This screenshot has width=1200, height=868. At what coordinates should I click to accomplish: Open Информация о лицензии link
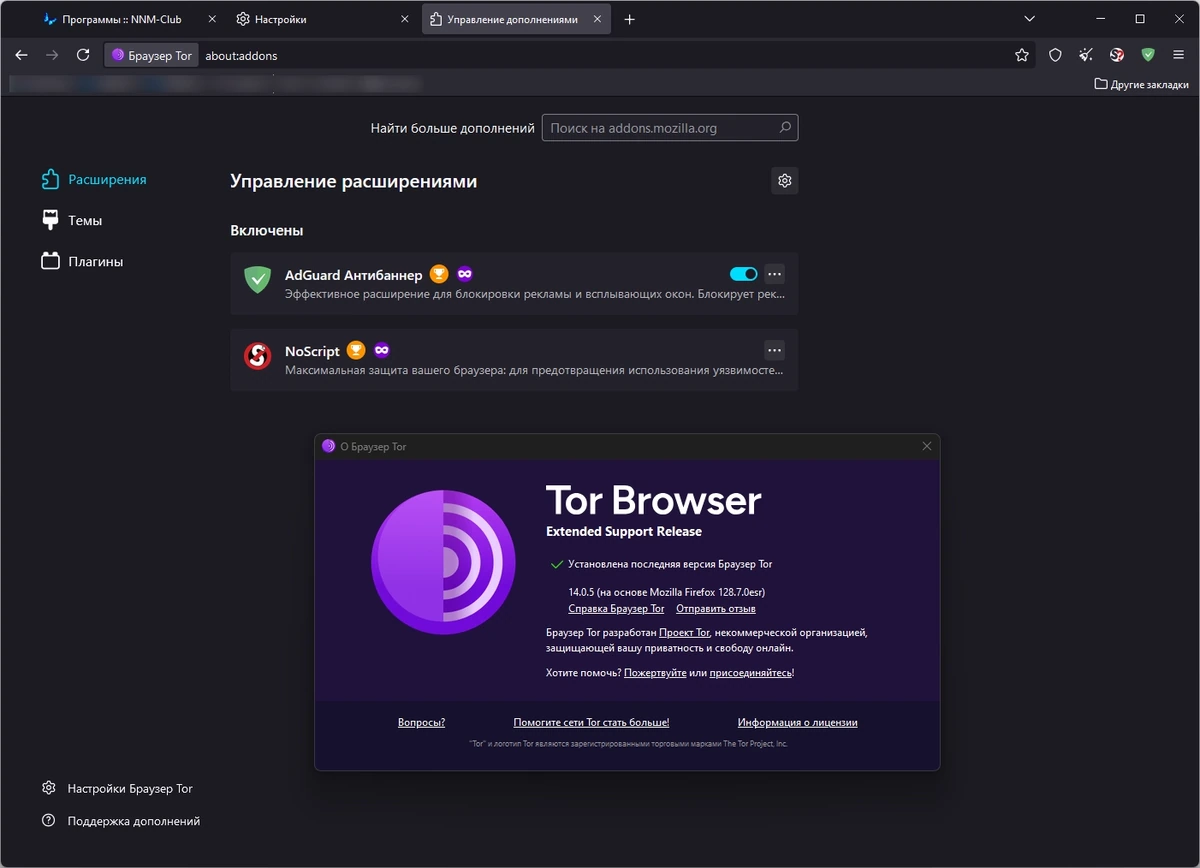[x=797, y=722]
